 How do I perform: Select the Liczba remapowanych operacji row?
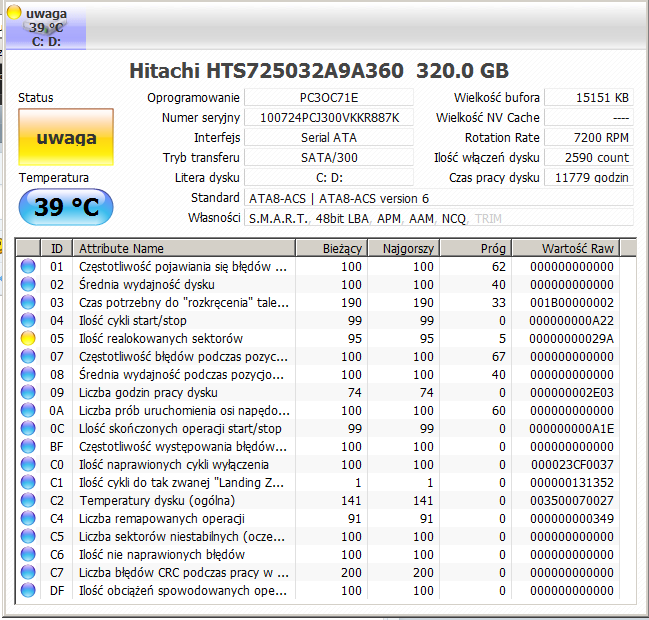click(x=318, y=519)
